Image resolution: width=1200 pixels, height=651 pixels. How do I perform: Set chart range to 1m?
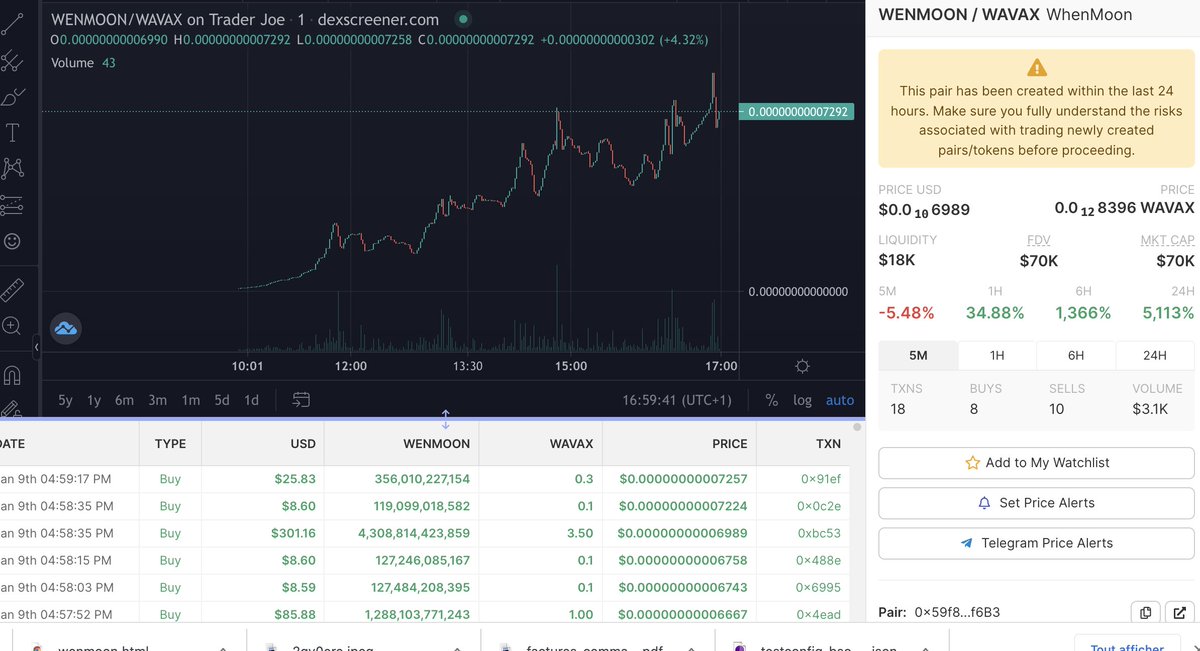(190, 400)
